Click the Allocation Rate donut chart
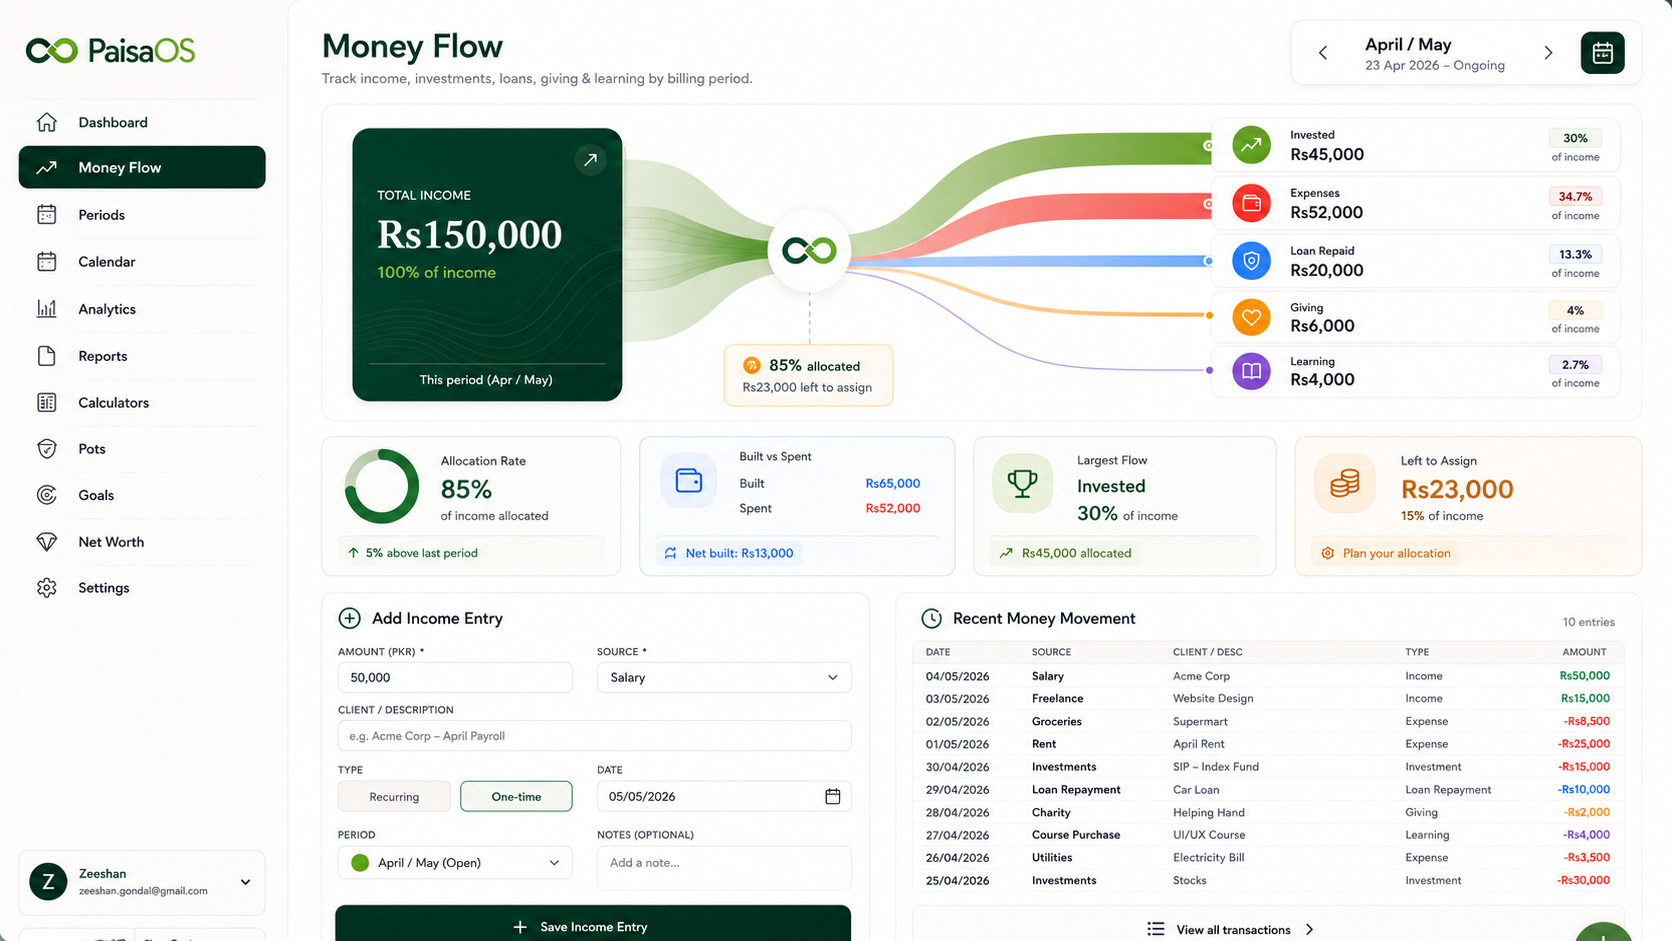1672x941 pixels. 382,486
